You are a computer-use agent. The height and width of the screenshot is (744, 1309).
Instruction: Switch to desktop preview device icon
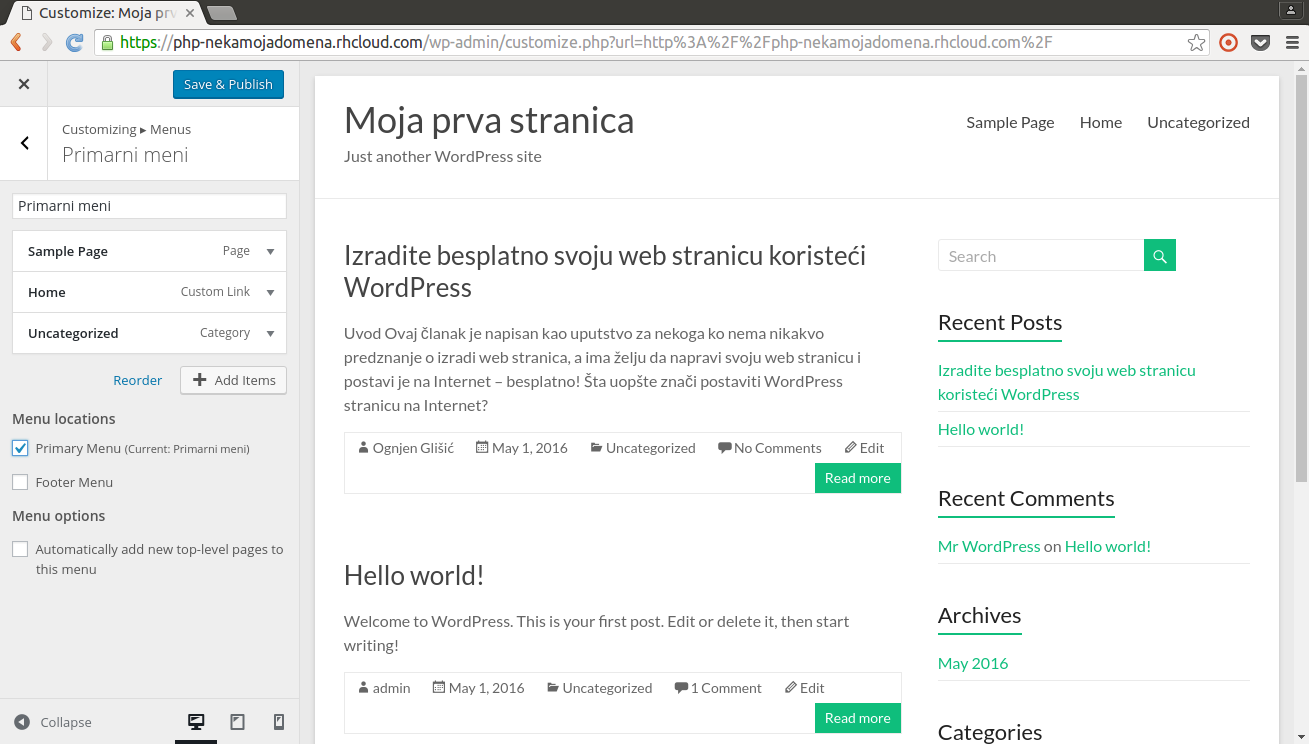point(196,722)
